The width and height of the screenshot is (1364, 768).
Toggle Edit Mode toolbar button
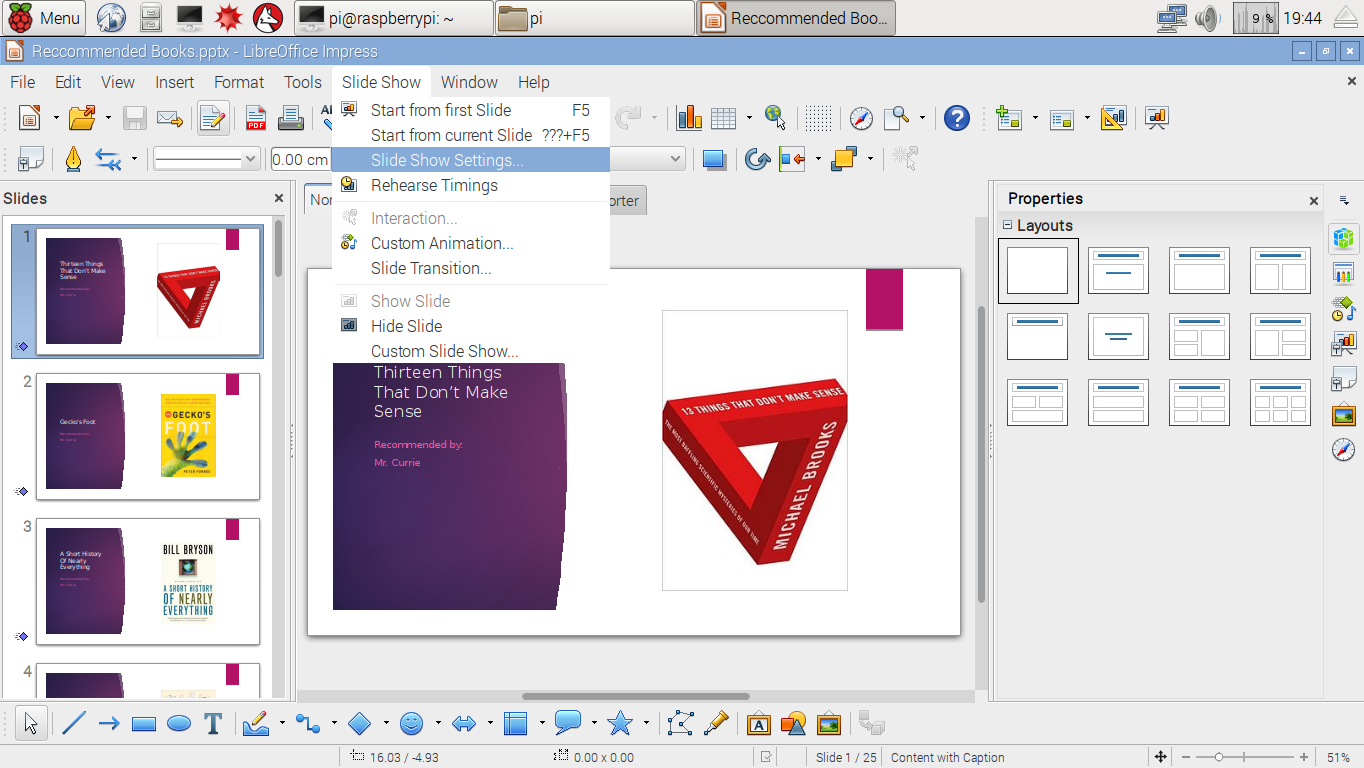click(212, 118)
